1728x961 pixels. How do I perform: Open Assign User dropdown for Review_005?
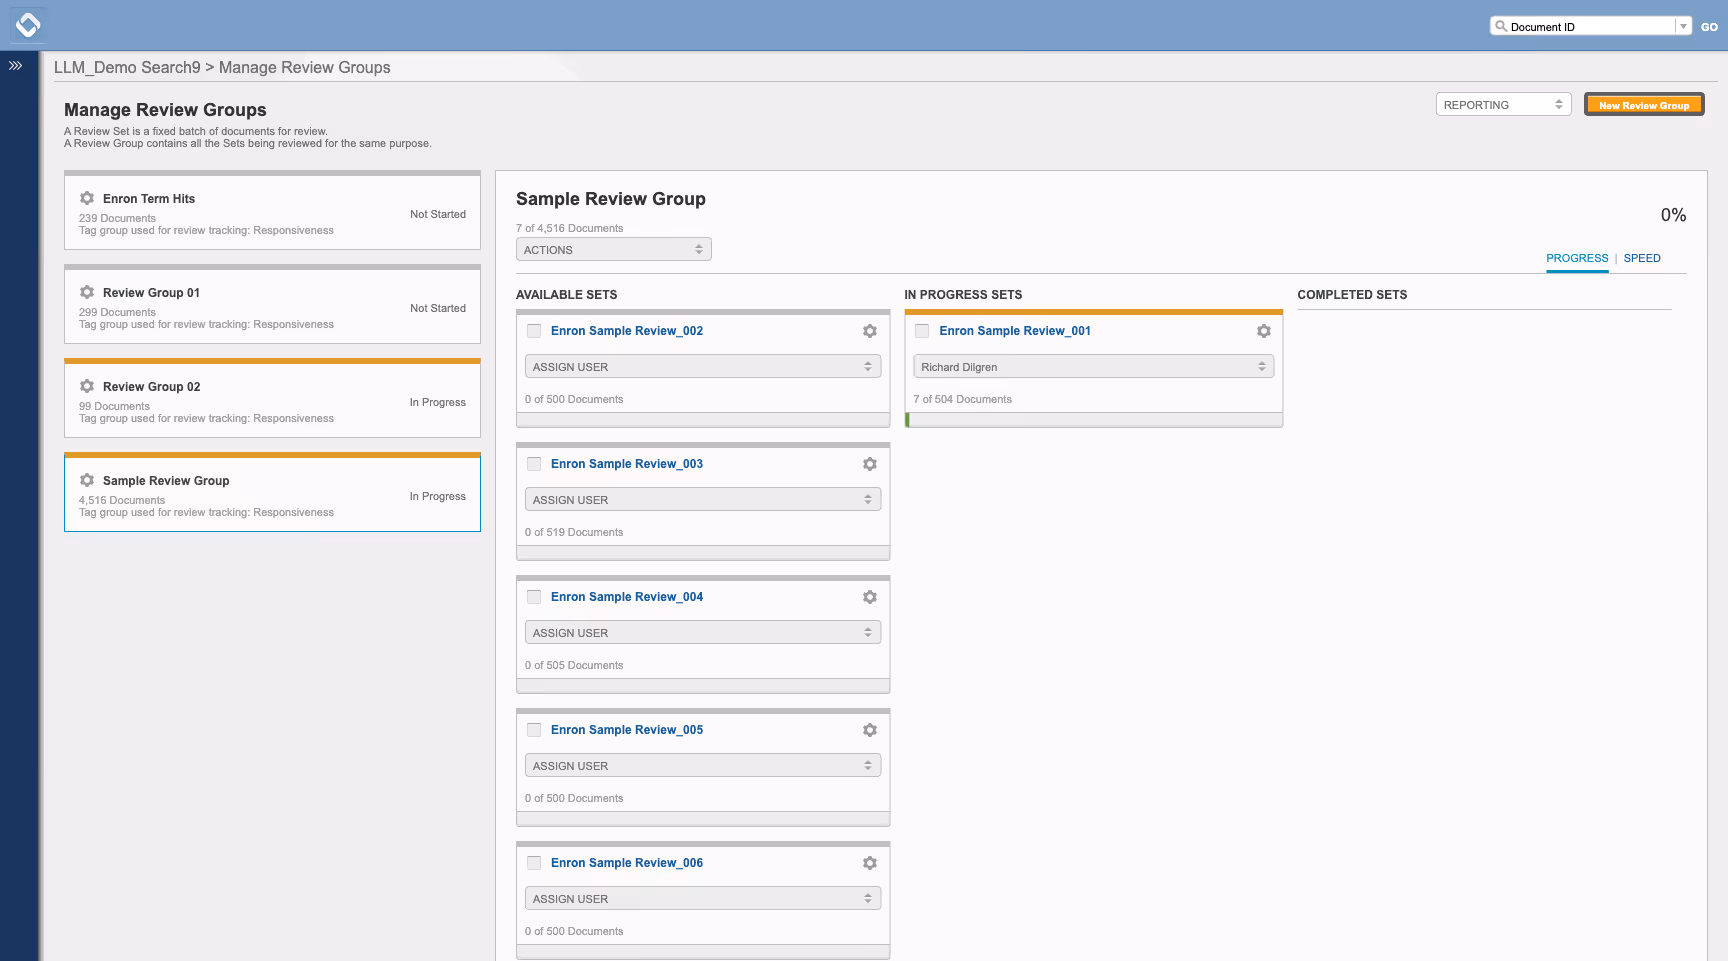click(702, 766)
